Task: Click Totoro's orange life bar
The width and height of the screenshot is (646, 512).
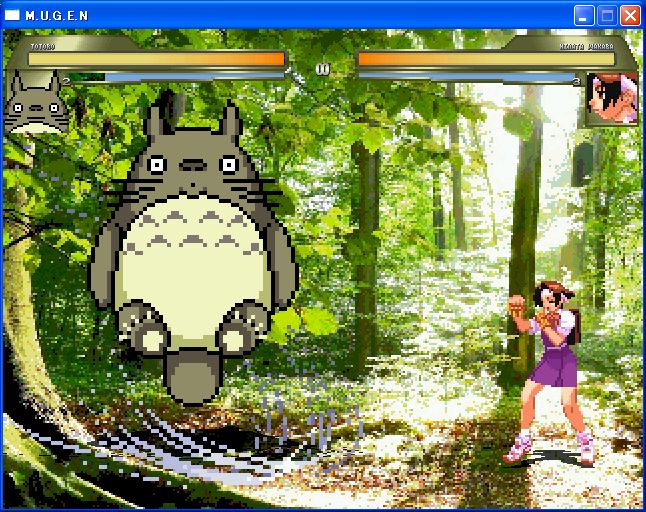Action: [157, 59]
